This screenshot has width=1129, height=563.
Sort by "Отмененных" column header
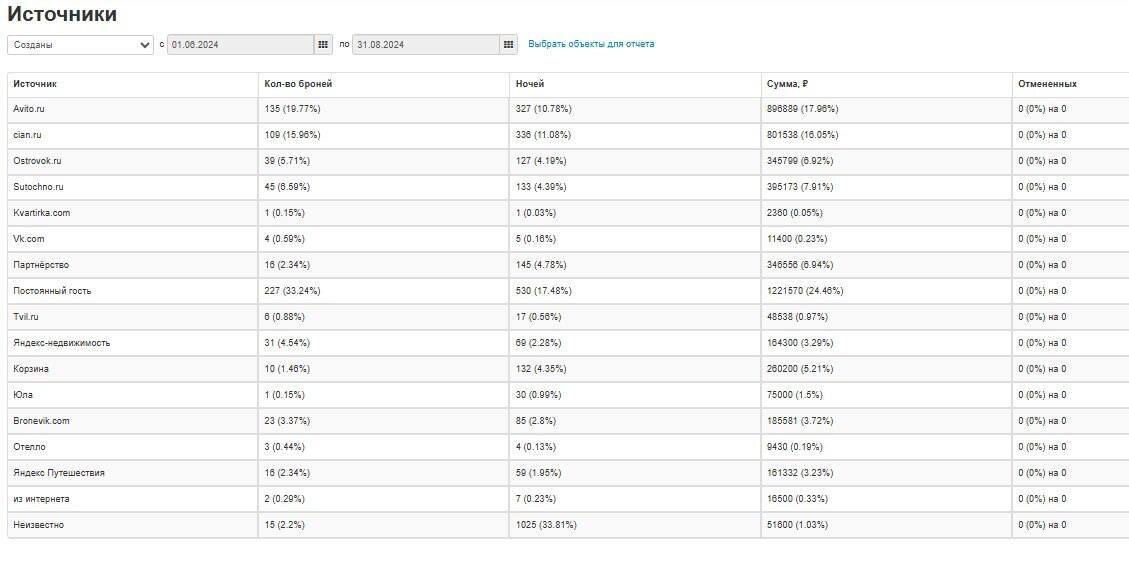pyautogui.click(x=1047, y=84)
